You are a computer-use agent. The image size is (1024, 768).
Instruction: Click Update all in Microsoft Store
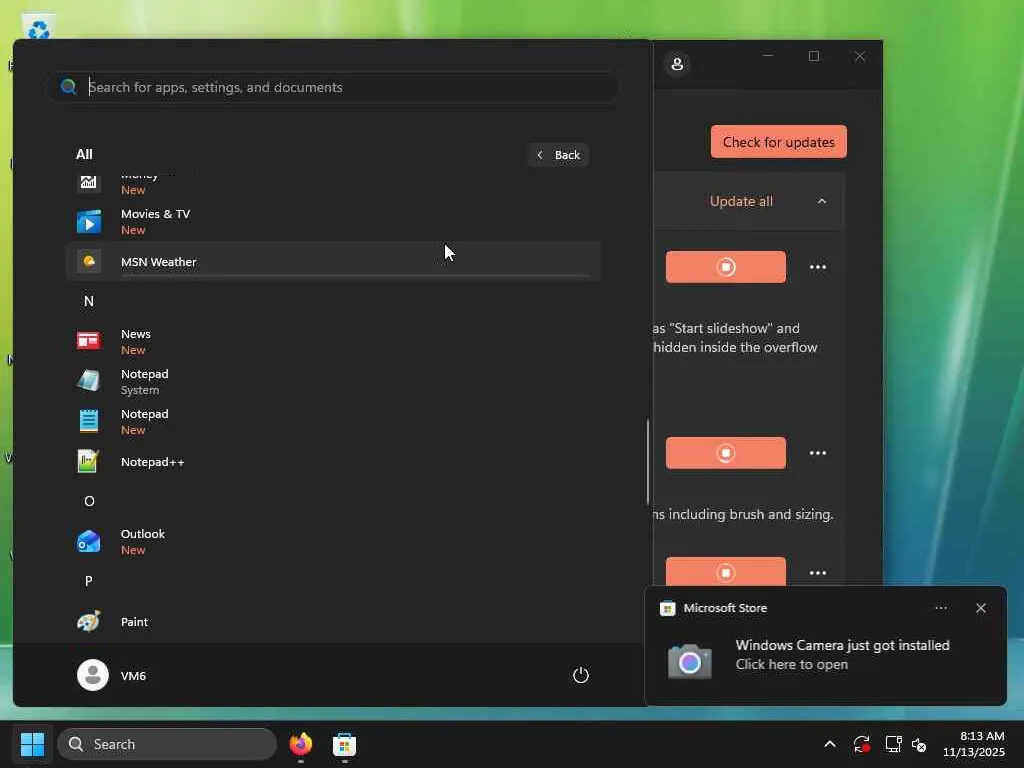pyautogui.click(x=741, y=201)
